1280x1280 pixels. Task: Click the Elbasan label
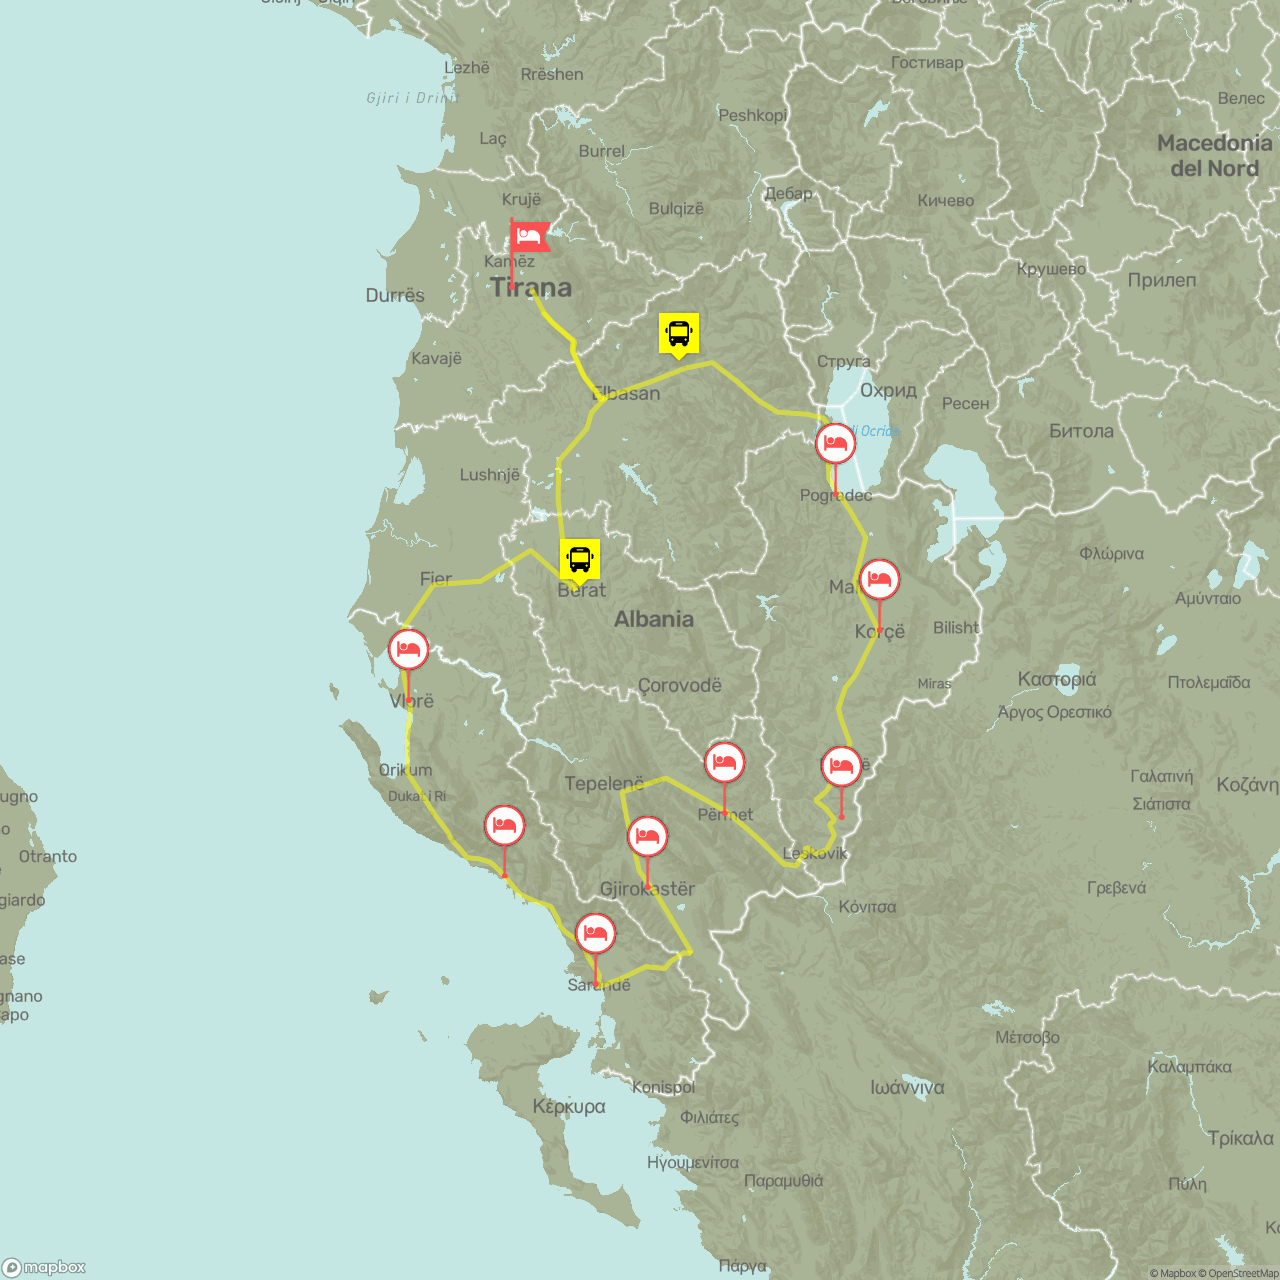coord(626,393)
